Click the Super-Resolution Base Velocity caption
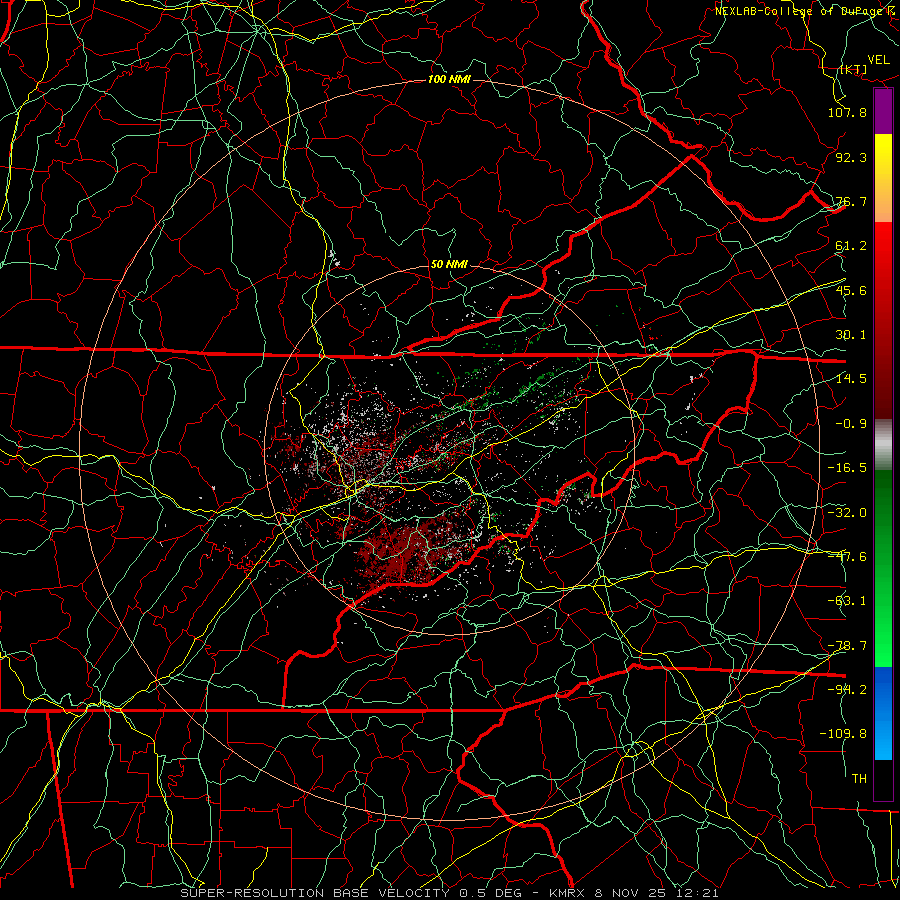900x900 pixels. click(x=449, y=893)
